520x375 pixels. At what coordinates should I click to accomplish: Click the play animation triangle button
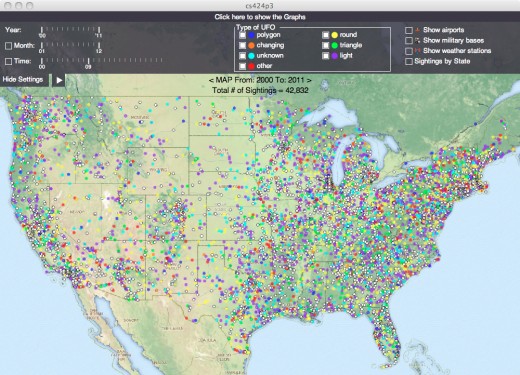pos(59,80)
